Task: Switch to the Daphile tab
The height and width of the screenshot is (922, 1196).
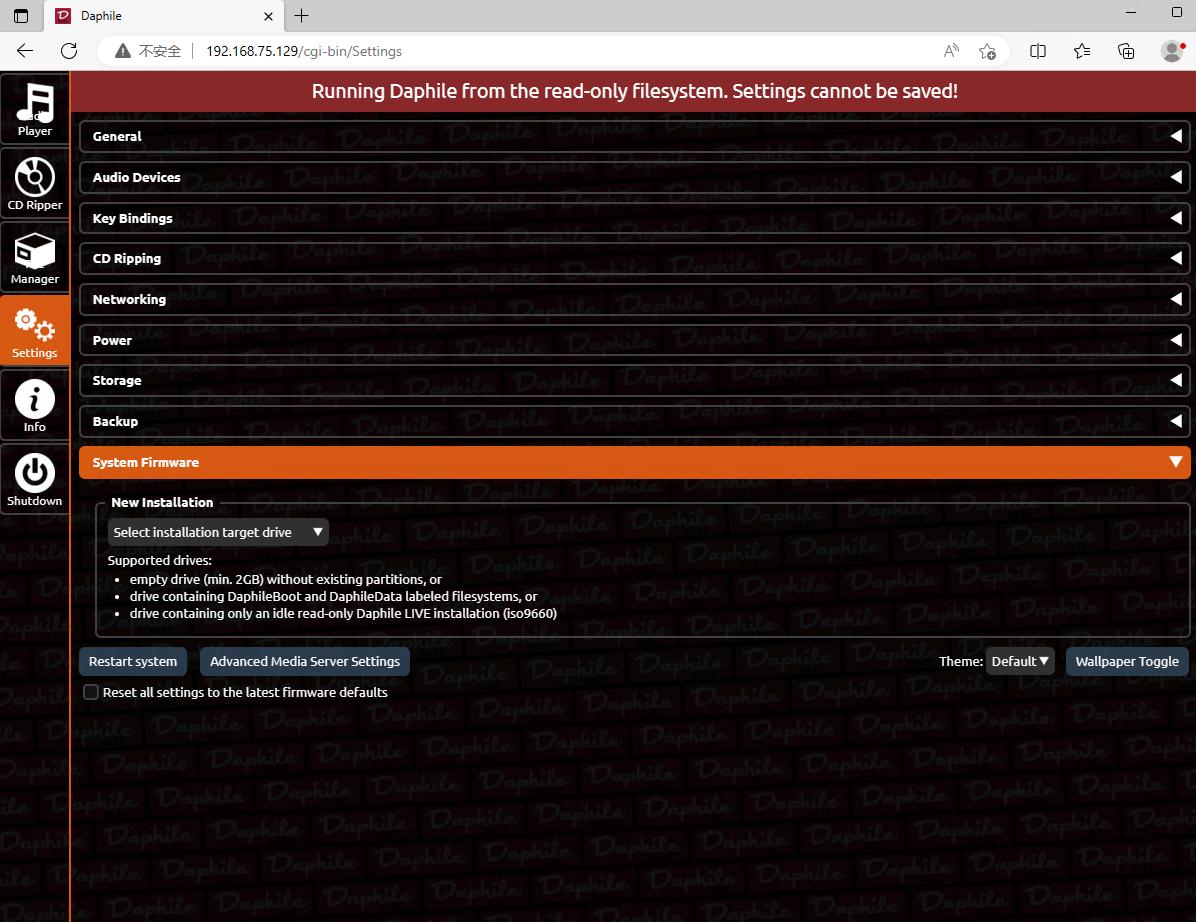Action: click(x=164, y=16)
